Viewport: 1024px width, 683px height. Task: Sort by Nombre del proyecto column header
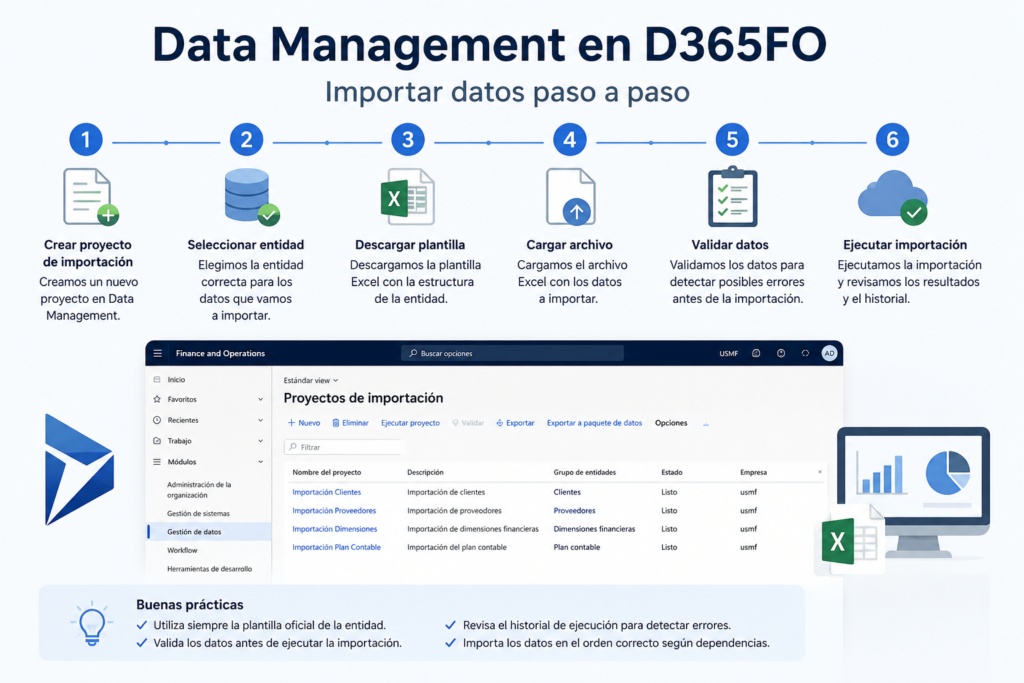[x=327, y=472]
